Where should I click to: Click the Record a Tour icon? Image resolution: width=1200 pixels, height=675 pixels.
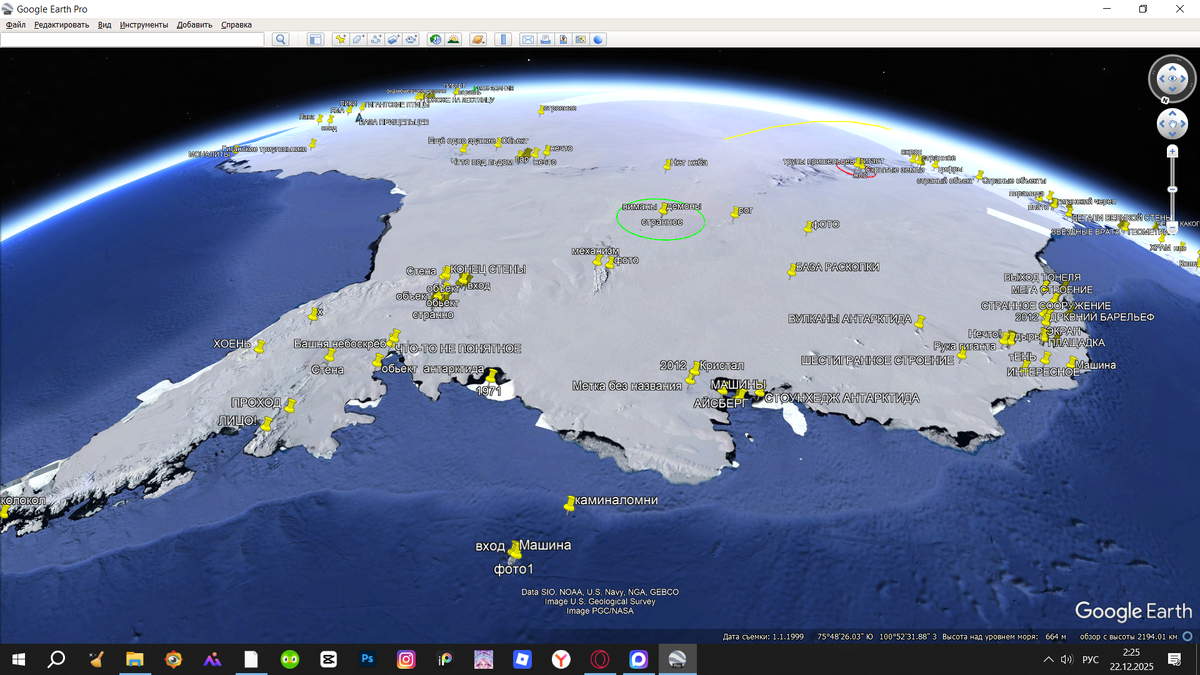411,40
